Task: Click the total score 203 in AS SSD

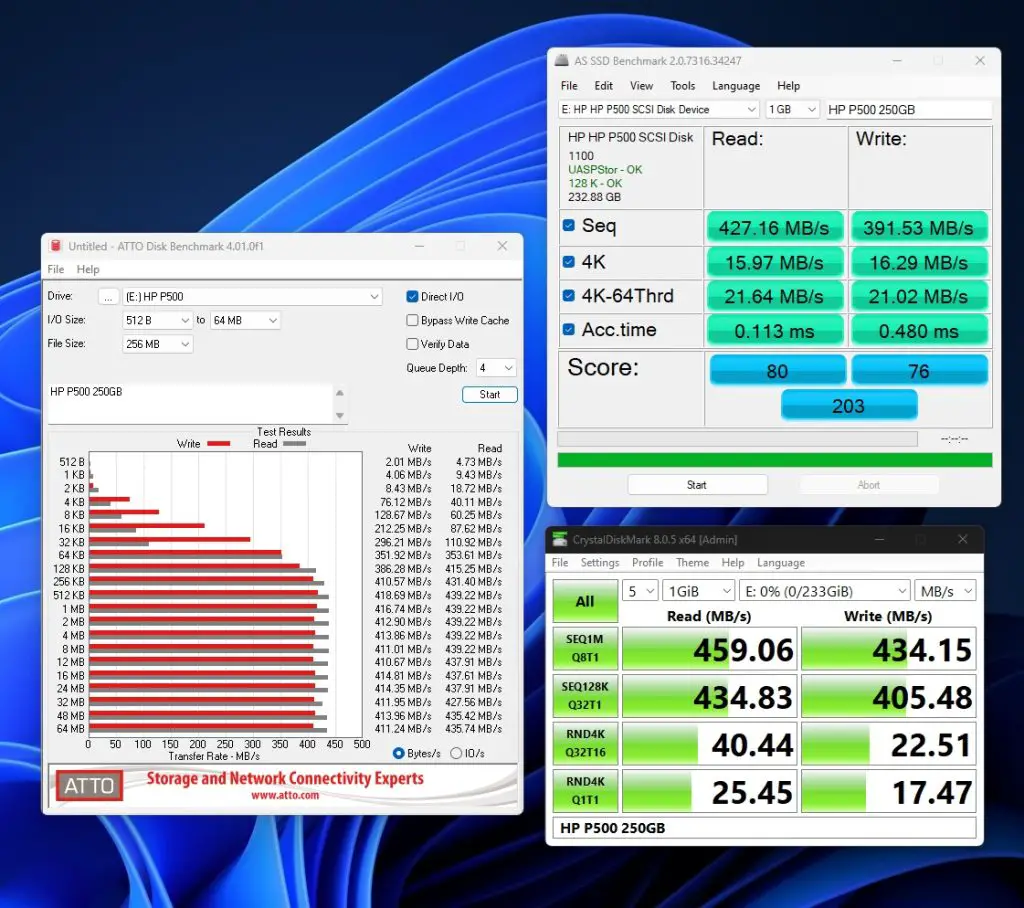Action: (x=849, y=405)
